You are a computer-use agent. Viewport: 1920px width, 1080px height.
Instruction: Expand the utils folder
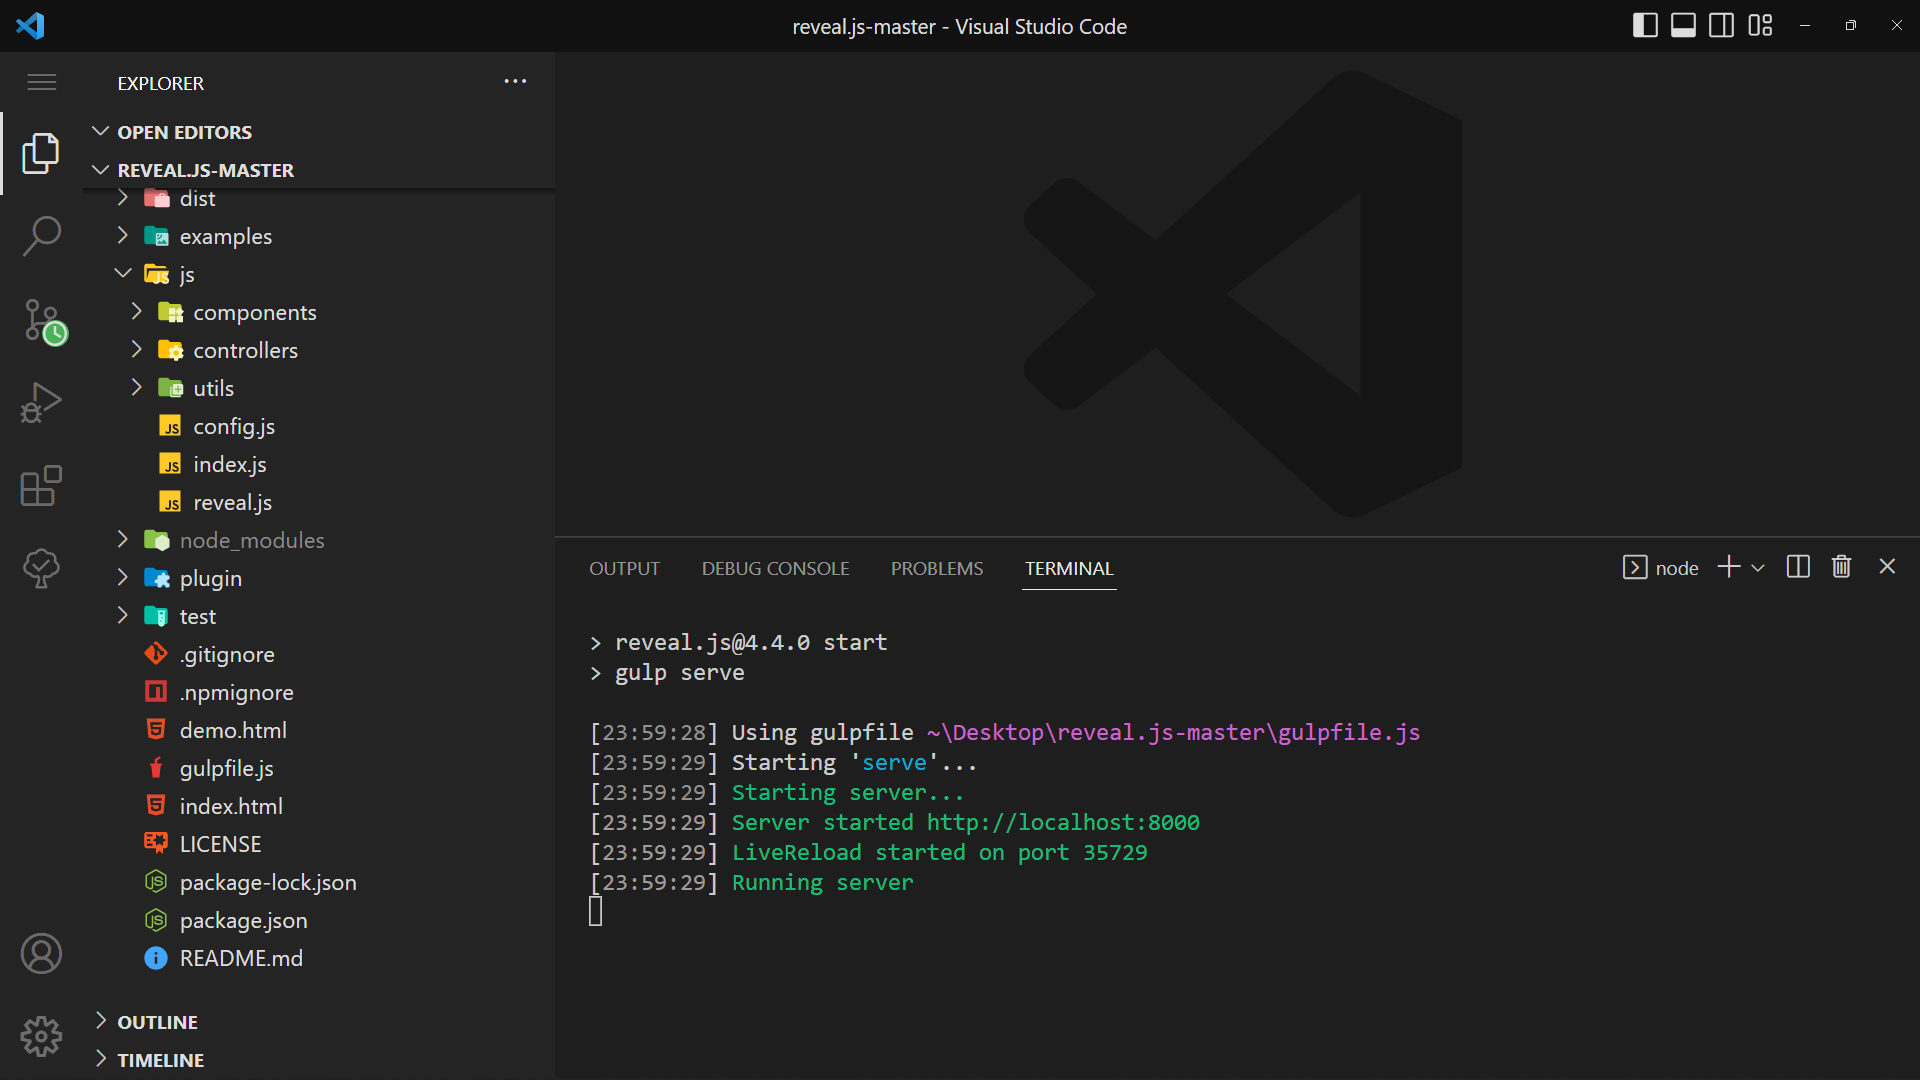pos(318,388)
